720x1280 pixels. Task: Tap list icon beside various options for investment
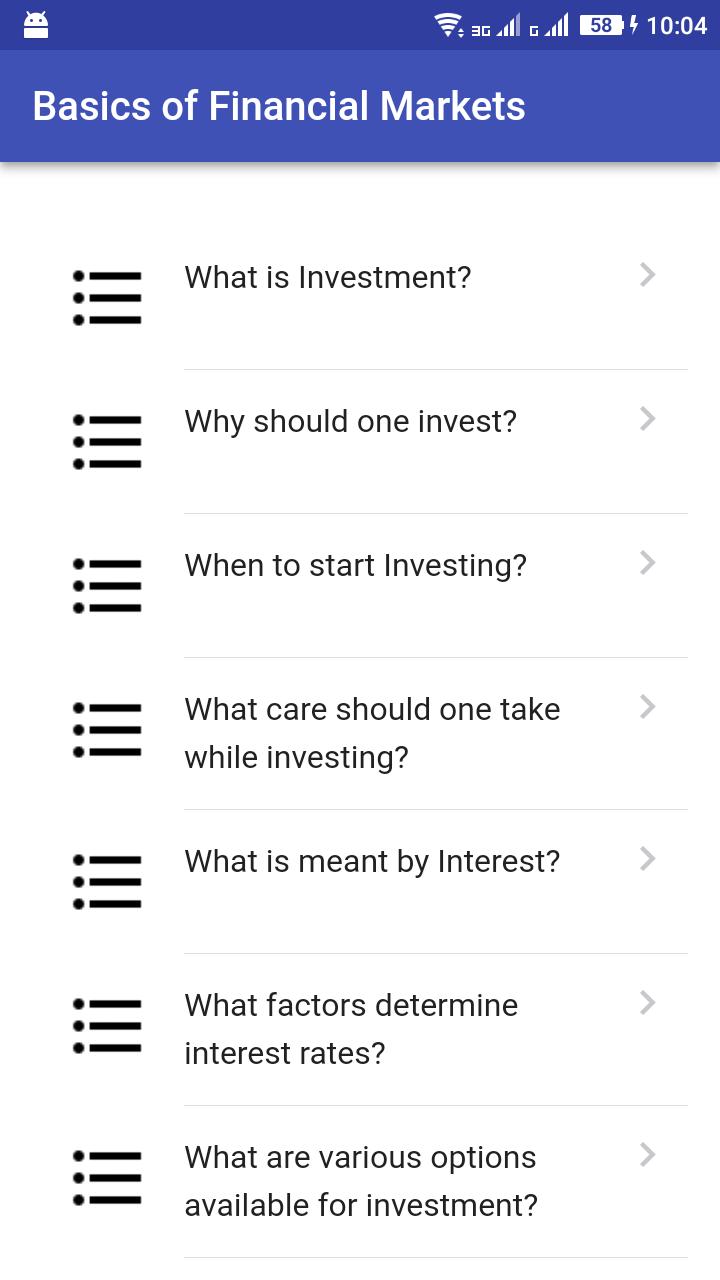(x=107, y=1177)
